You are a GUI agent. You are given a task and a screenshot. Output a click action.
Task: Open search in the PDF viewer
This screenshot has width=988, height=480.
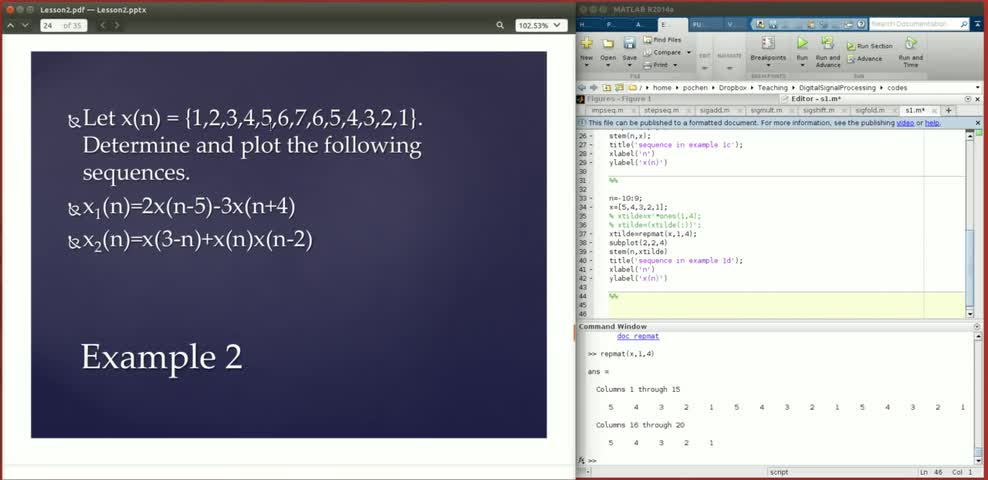pyautogui.click(x=500, y=25)
